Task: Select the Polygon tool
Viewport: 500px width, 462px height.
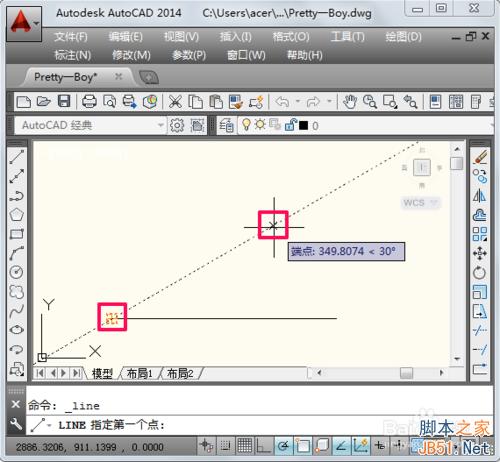Action: pos(16,215)
